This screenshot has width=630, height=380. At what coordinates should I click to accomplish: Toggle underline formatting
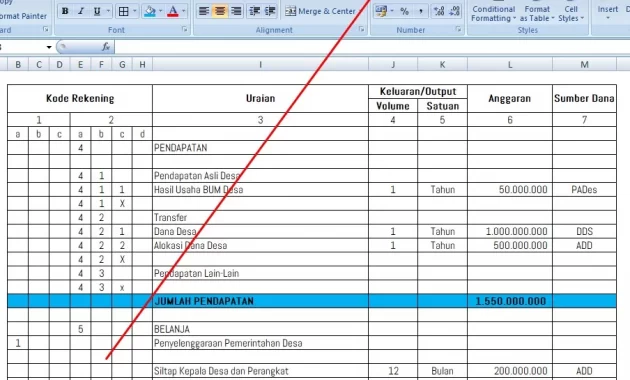click(x=97, y=11)
